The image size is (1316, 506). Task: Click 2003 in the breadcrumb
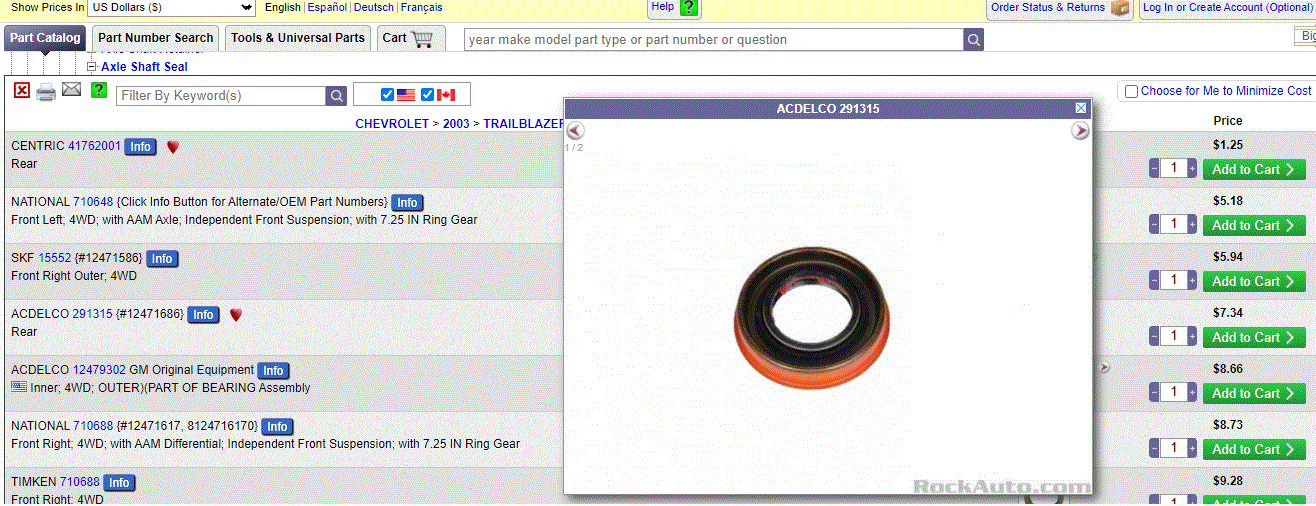(456, 124)
